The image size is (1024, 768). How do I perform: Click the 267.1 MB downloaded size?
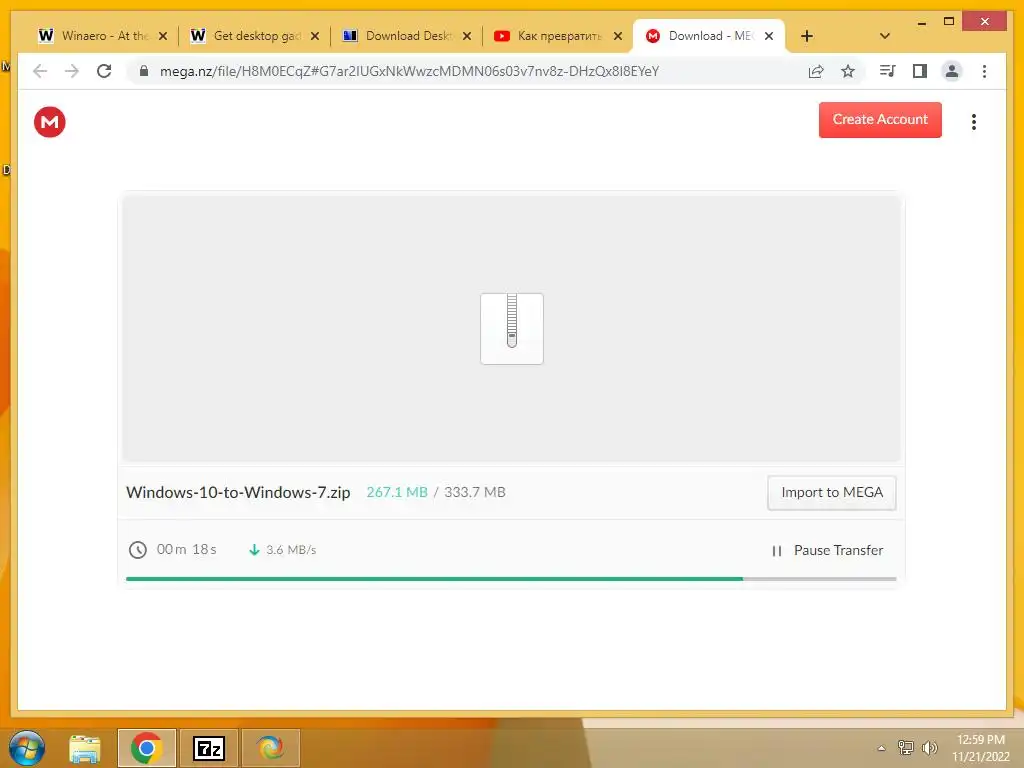coord(397,492)
